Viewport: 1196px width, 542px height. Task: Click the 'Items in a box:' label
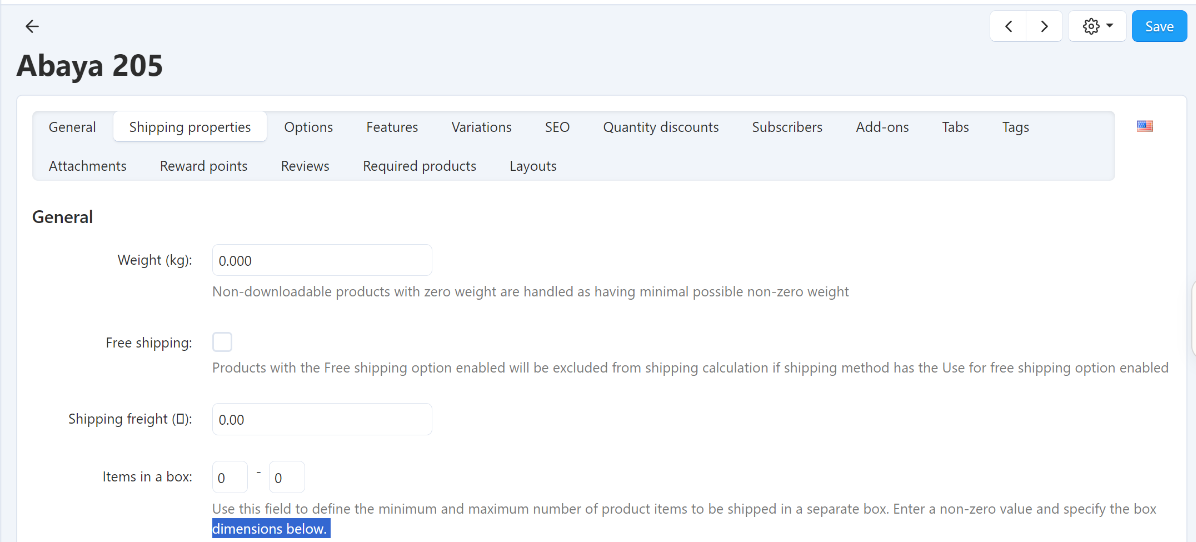click(x=147, y=477)
